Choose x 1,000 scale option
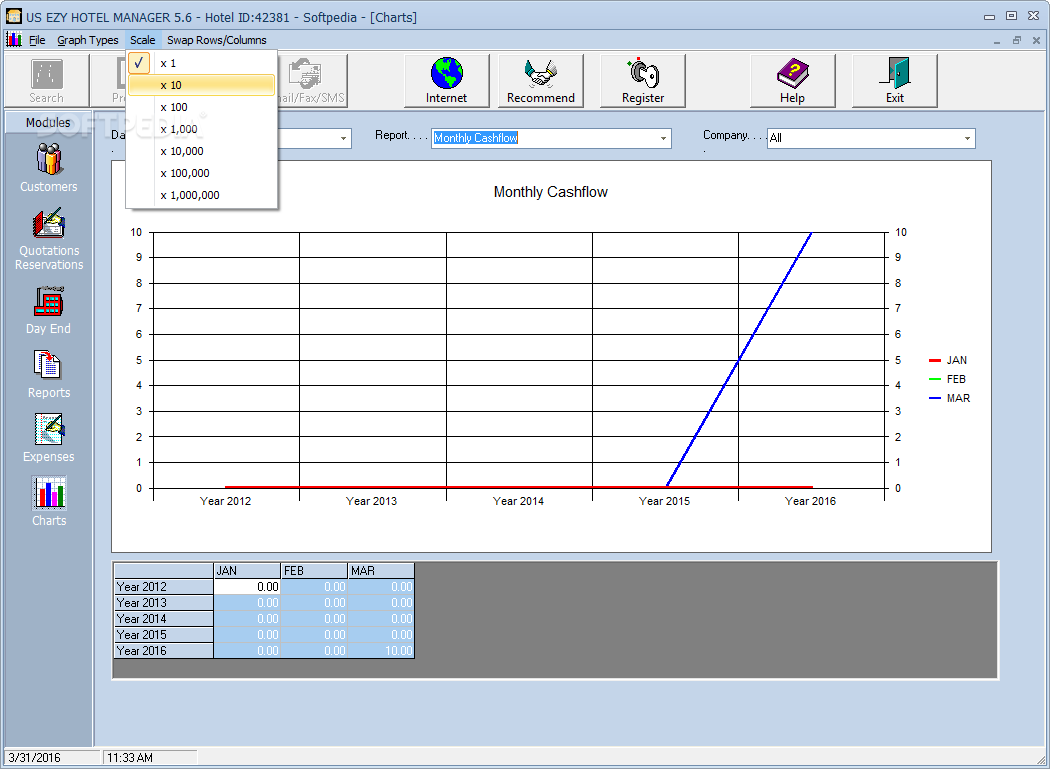The image size is (1050, 769). tap(201, 129)
